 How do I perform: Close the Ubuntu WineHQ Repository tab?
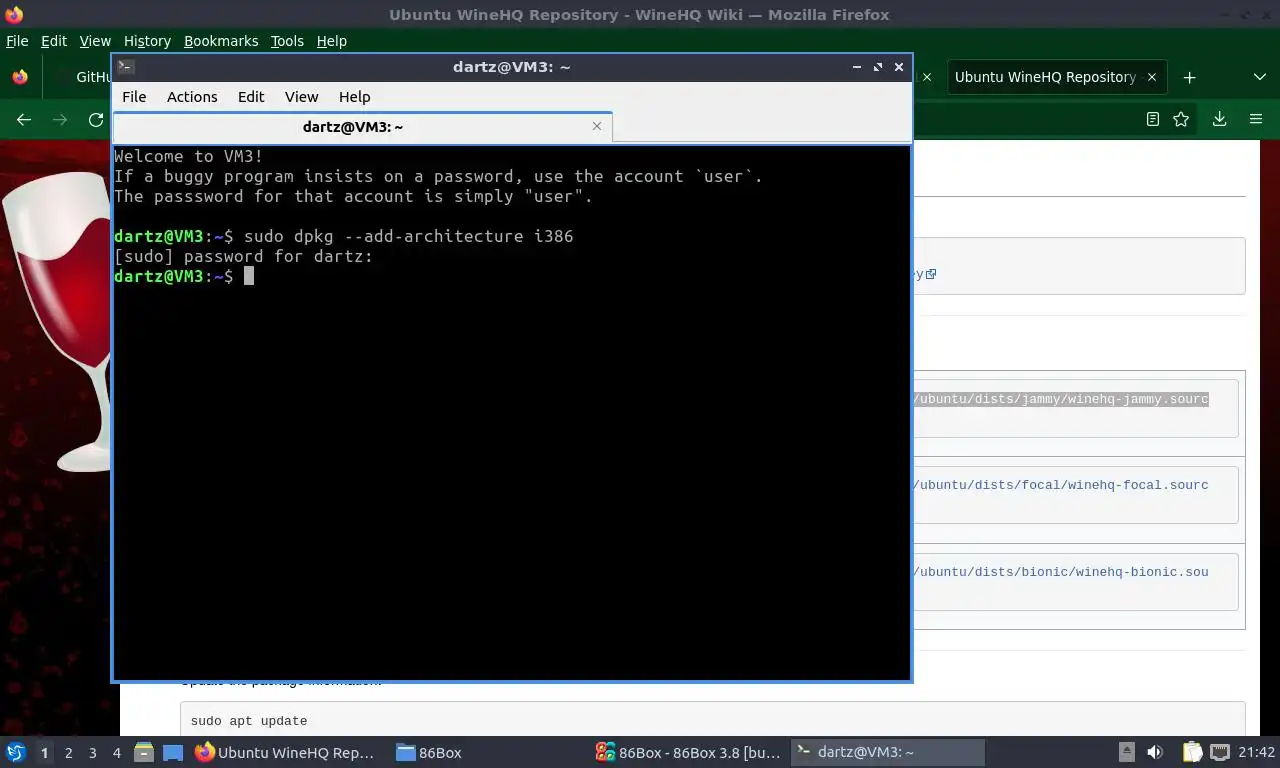(x=1152, y=77)
